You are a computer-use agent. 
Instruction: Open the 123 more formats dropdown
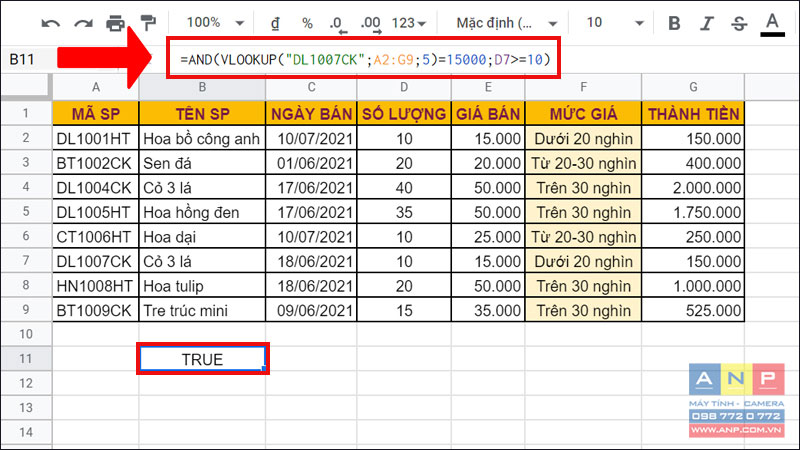pyautogui.click(x=409, y=23)
